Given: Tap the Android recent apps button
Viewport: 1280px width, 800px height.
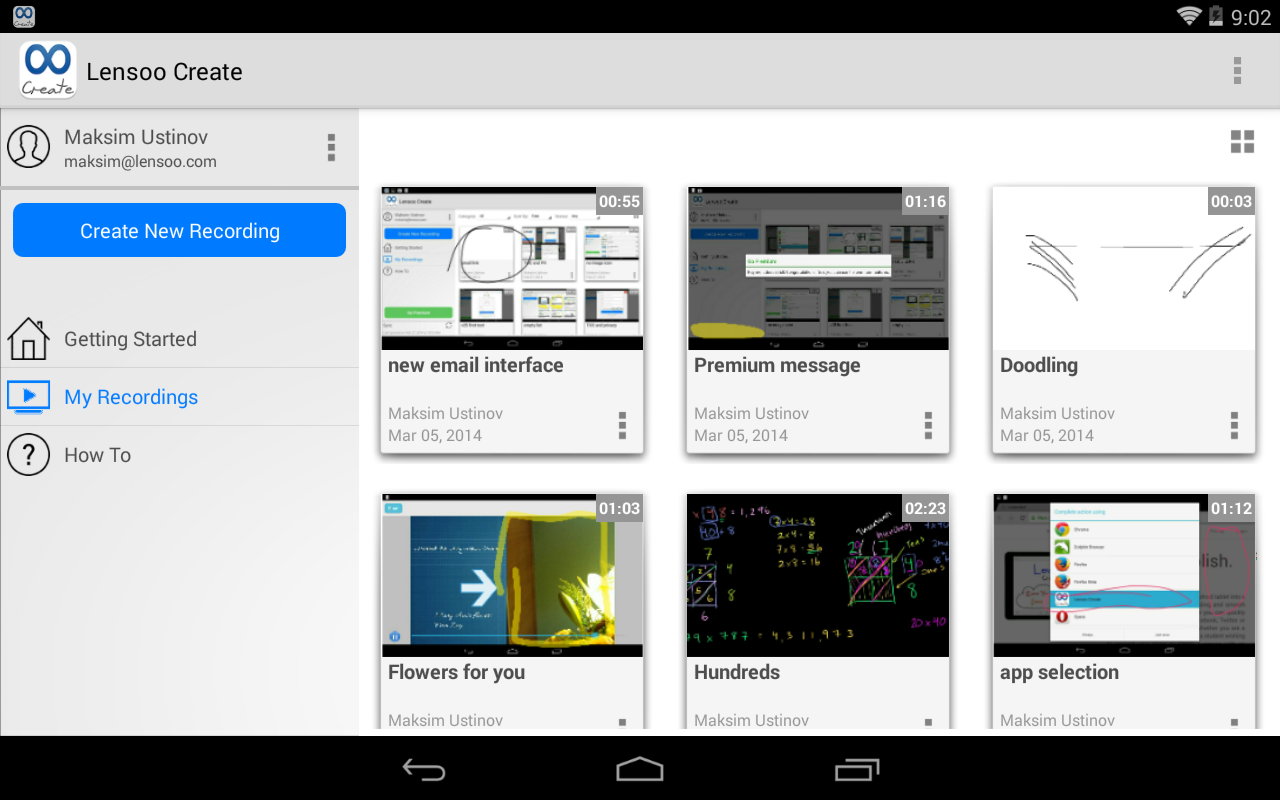Looking at the screenshot, I should click(856, 769).
